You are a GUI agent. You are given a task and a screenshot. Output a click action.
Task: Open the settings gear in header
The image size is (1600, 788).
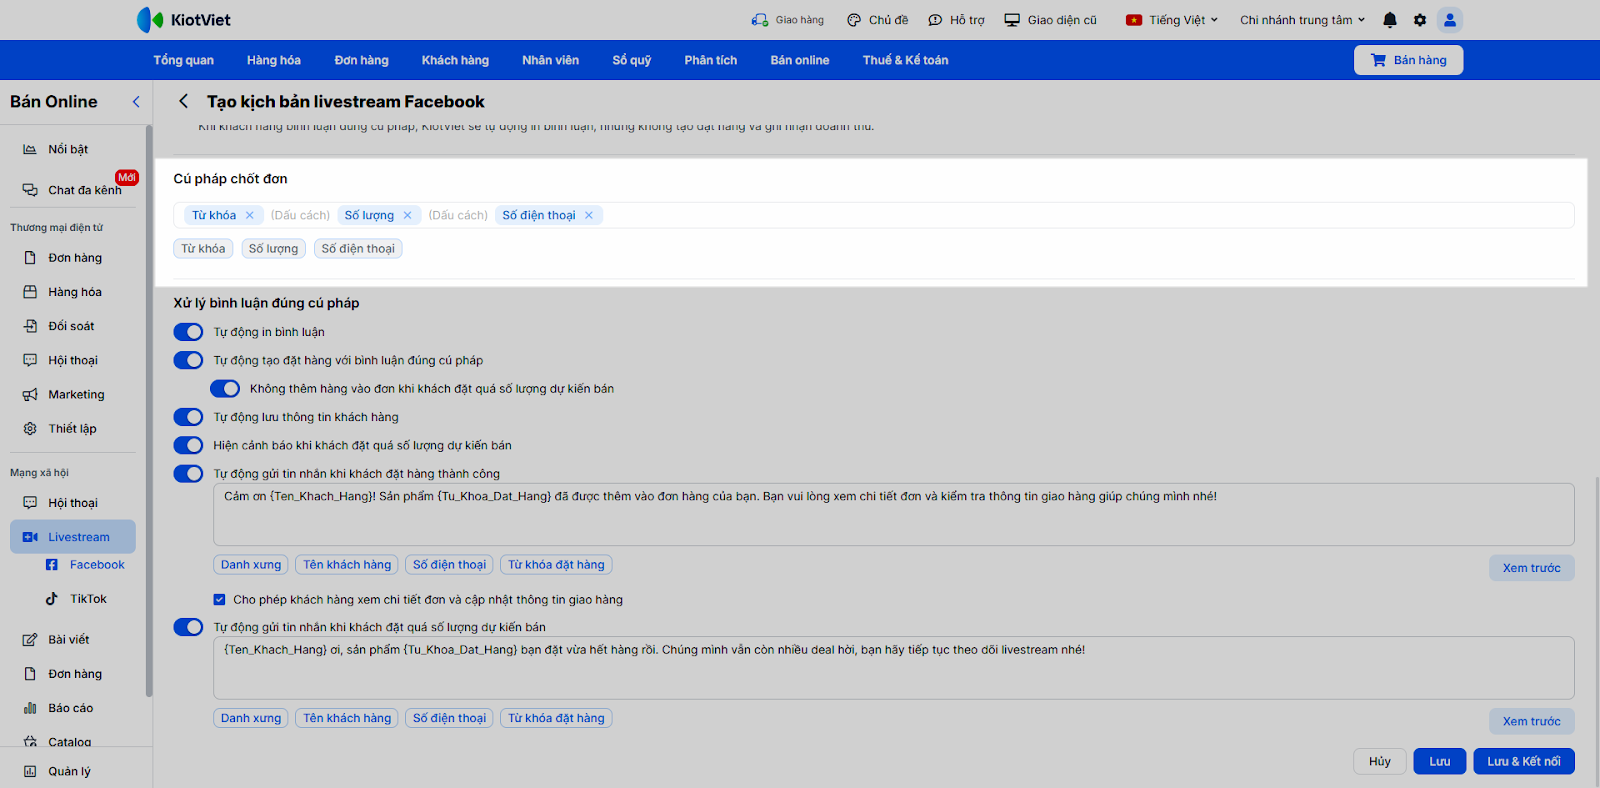point(1420,20)
